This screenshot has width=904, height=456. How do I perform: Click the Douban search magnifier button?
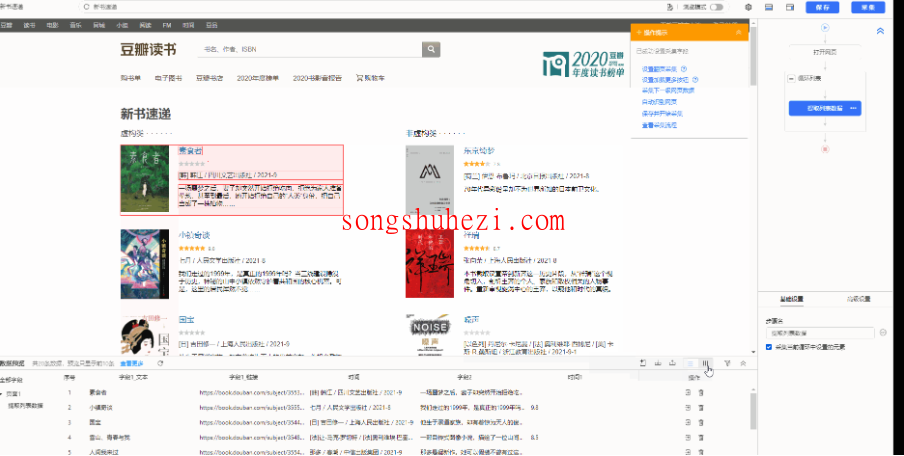pos(431,49)
